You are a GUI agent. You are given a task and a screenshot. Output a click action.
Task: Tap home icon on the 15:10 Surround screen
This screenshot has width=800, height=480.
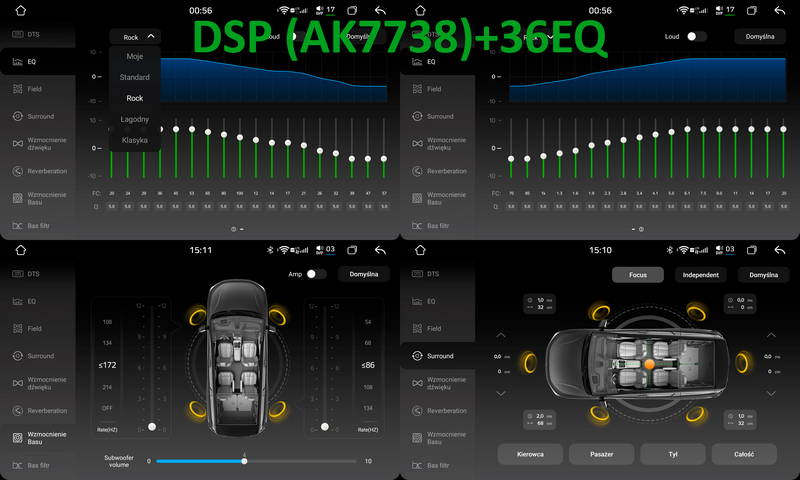420,250
